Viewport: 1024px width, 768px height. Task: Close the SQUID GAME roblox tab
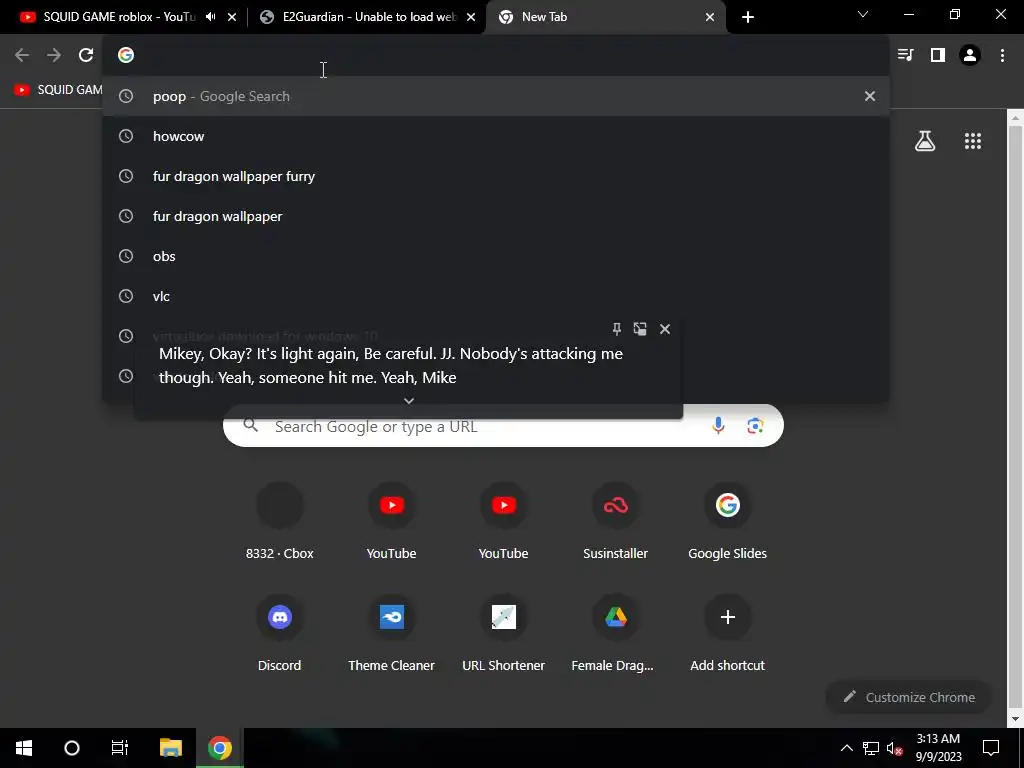[x=232, y=17]
